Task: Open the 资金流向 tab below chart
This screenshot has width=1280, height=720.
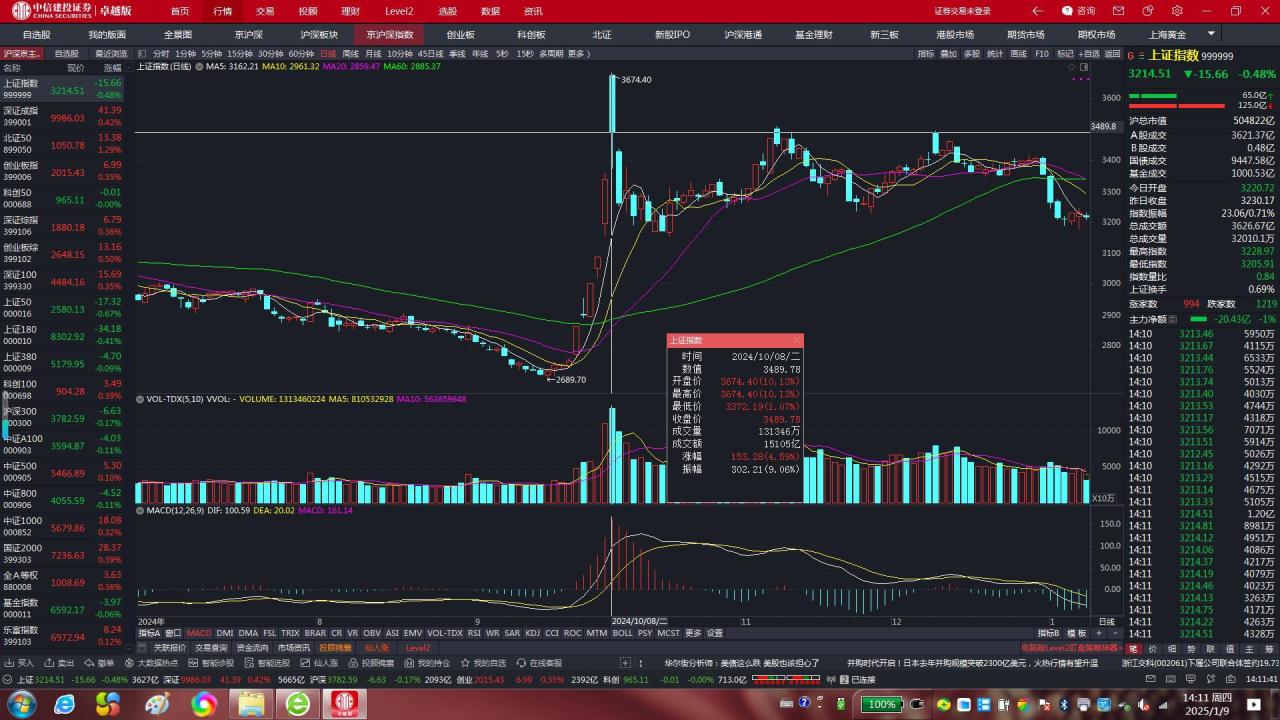Action: pos(252,648)
